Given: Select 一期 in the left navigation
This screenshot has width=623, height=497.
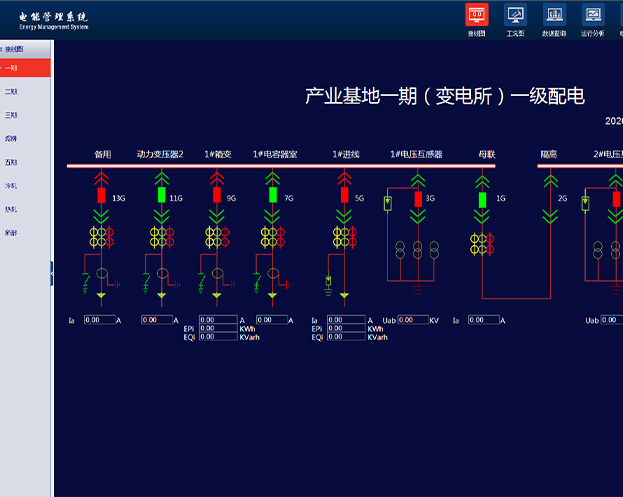Looking at the screenshot, I should (x=11, y=68).
